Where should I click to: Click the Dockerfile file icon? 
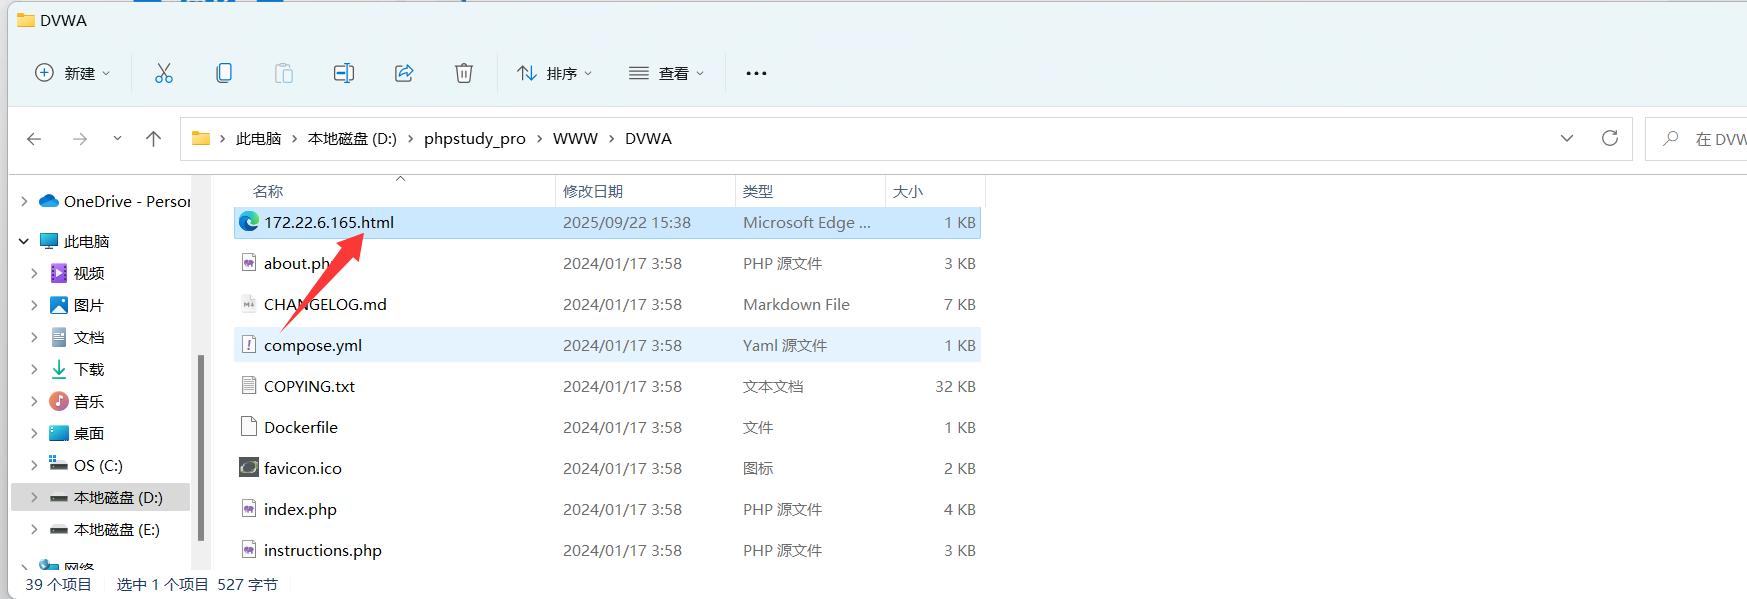(x=249, y=427)
